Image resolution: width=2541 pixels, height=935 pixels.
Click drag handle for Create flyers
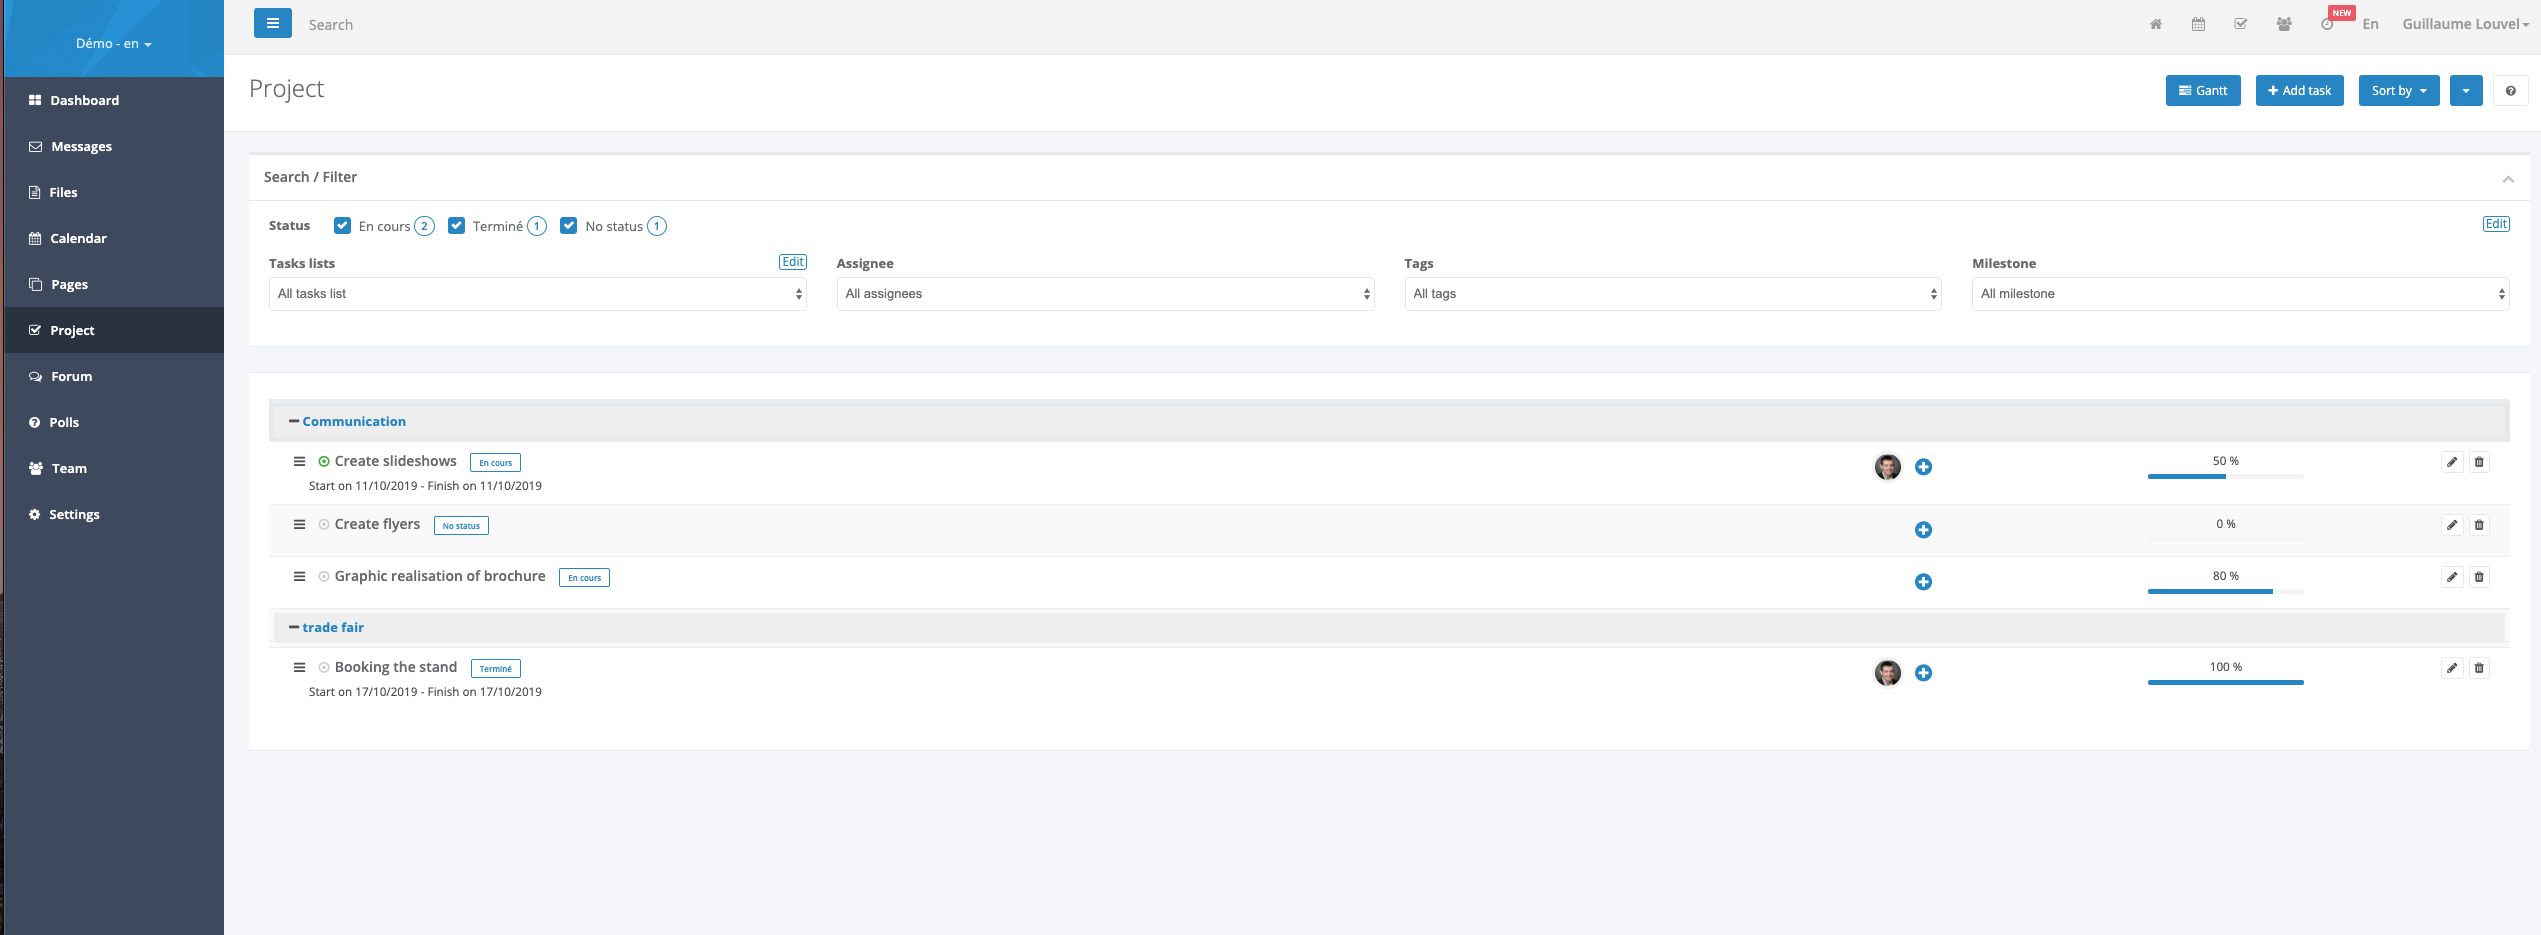click(x=299, y=524)
